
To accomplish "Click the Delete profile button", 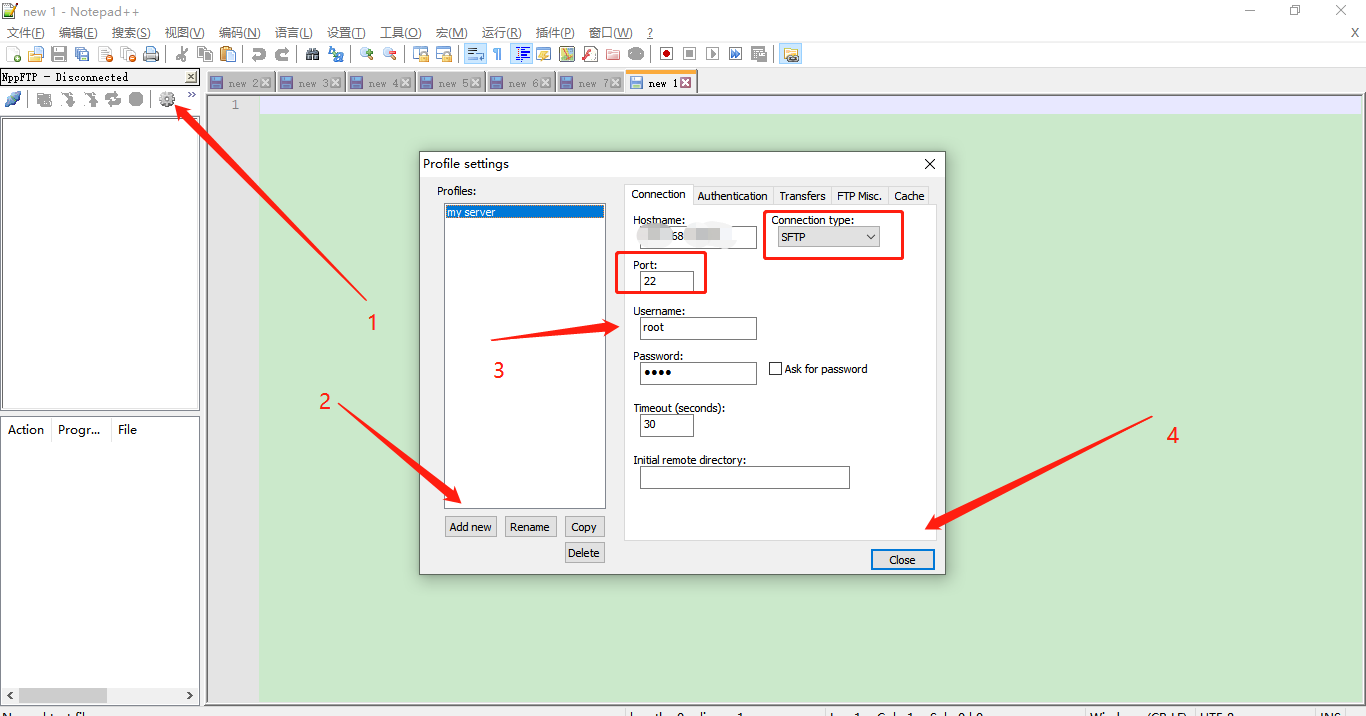I will coord(584,552).
